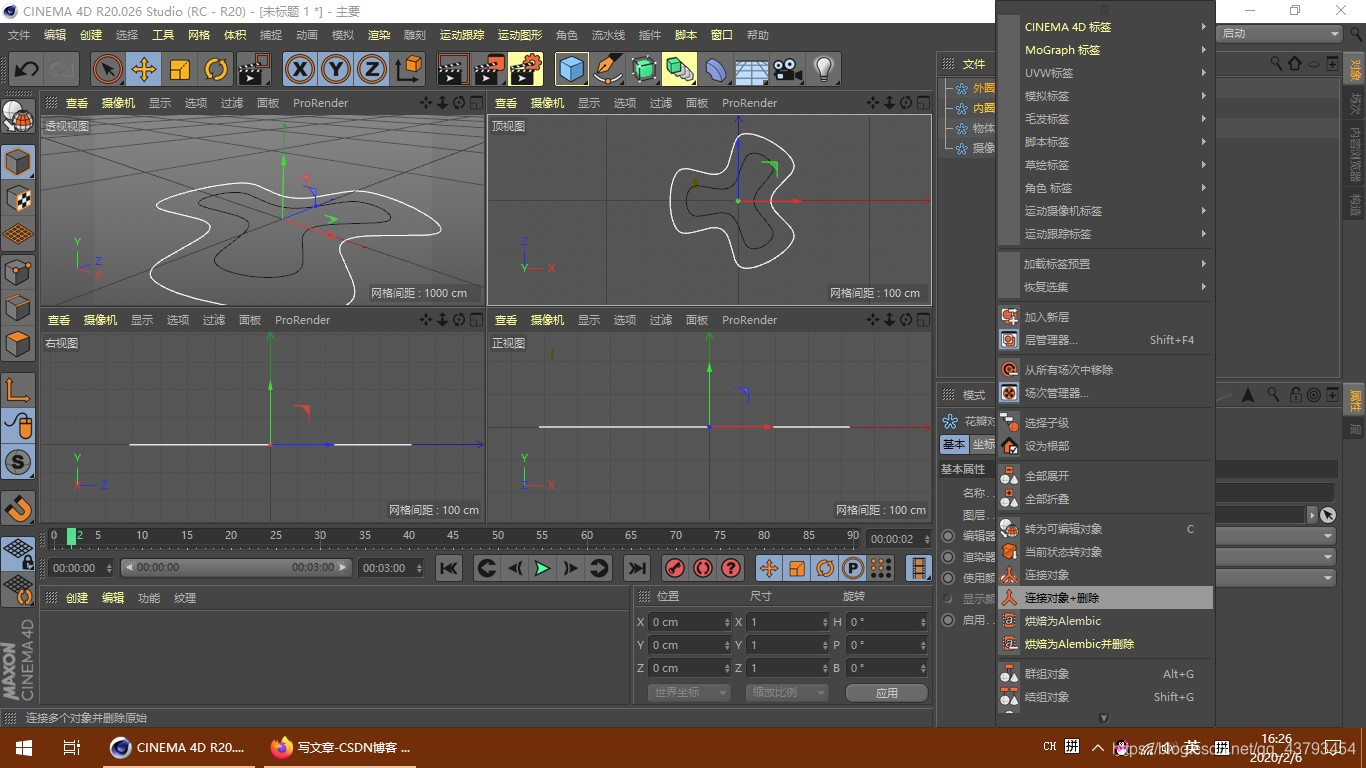Click Render View clapperboard icon
The width and height of the screenshot is (1366, 768).
(x=453, y=69)
